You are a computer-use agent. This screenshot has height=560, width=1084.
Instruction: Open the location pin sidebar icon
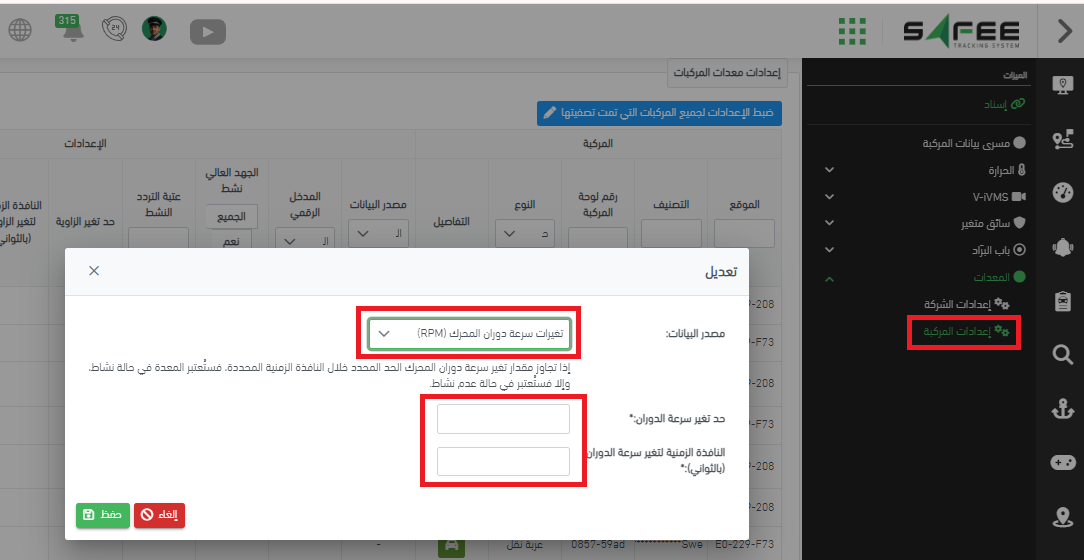point(1062,516)
